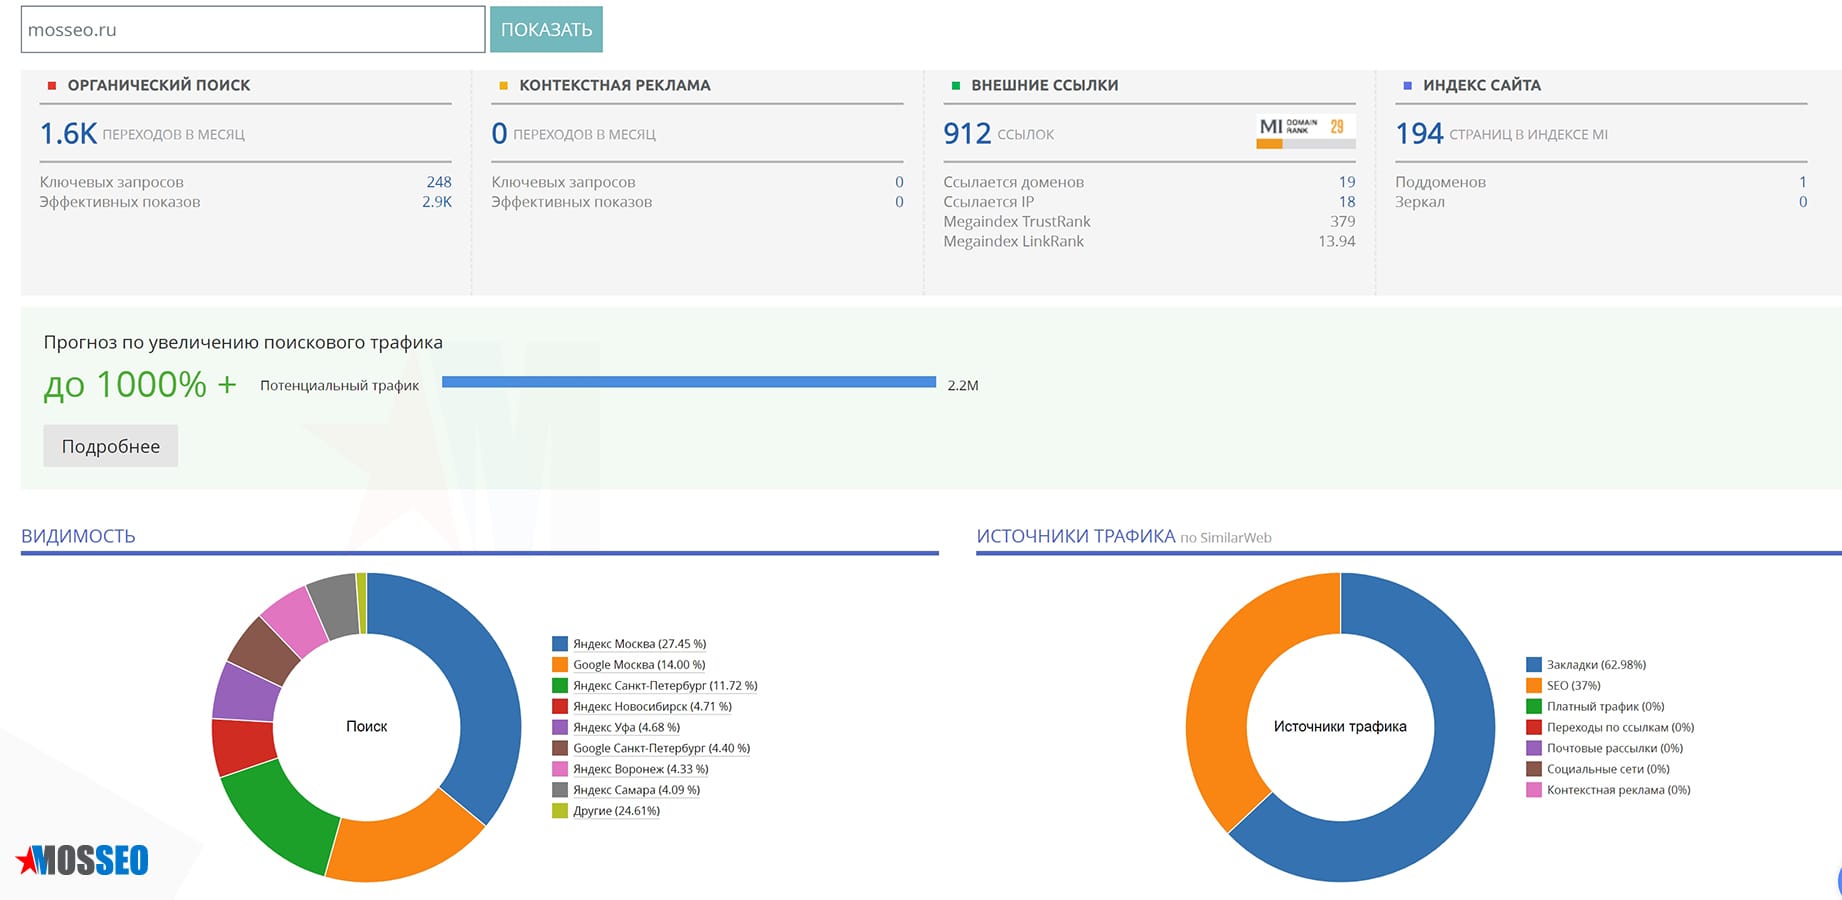Click the ИНДЕКС САЙТА card heading

click(1482, 85)
